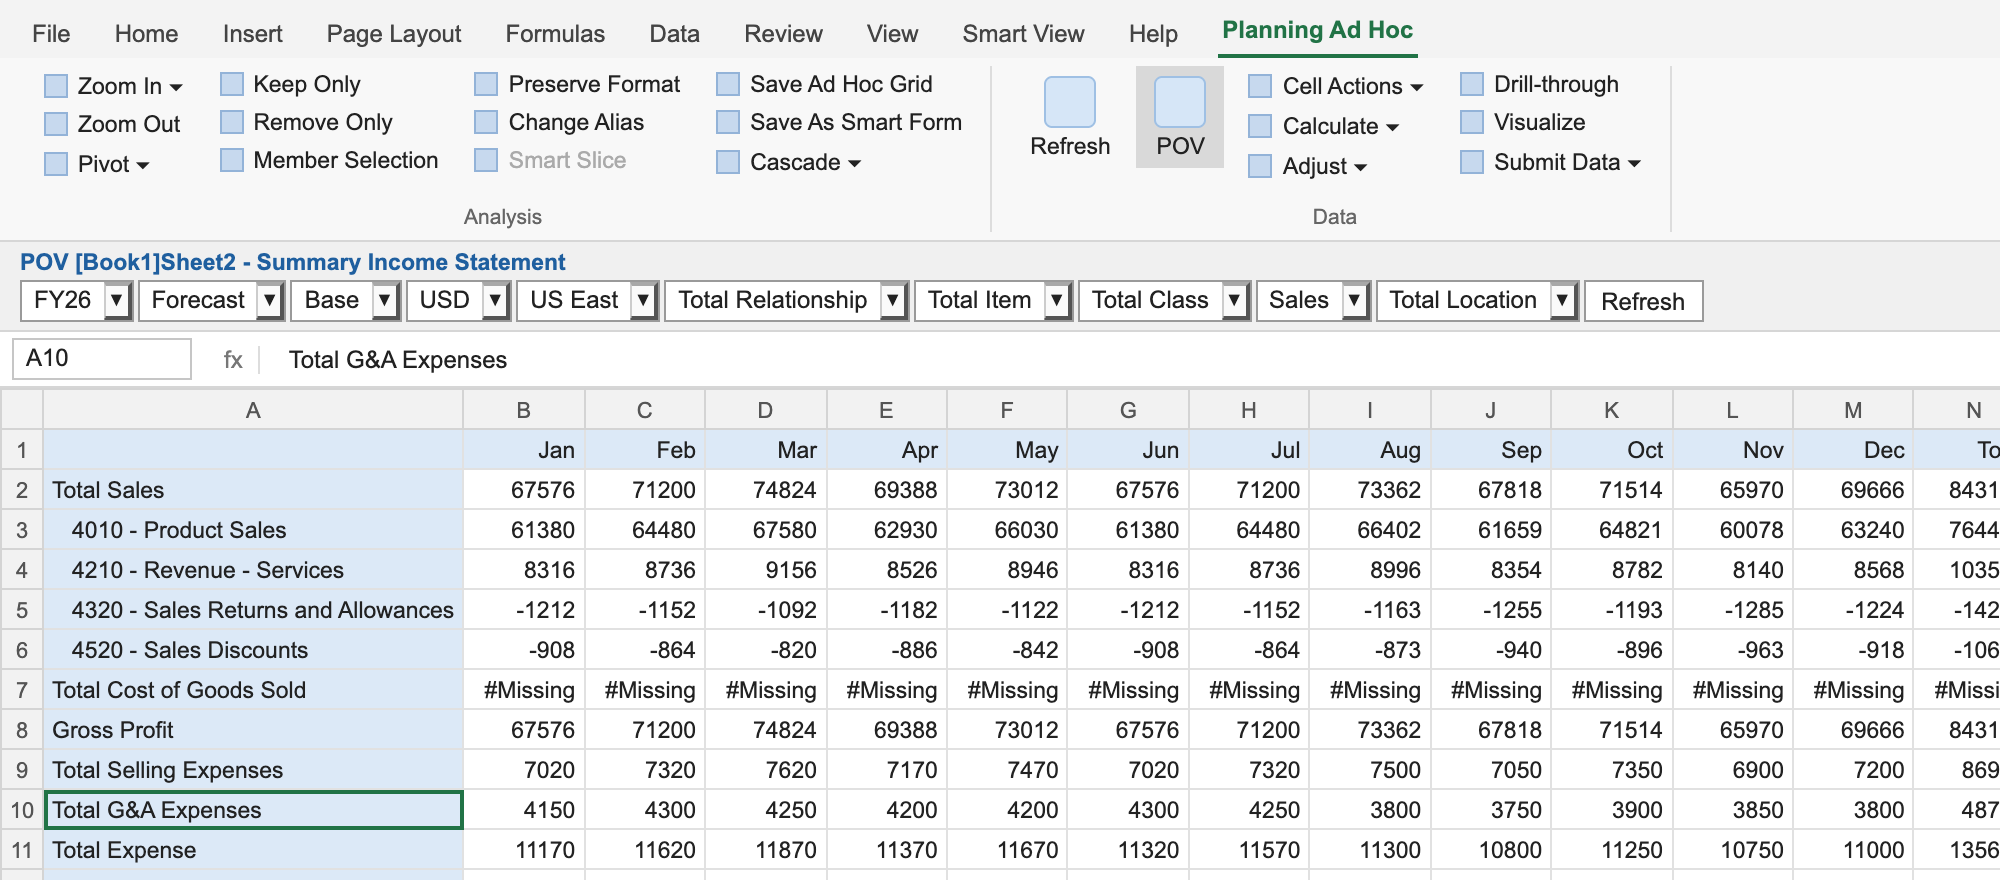Expand the Cascade dropdown arrow

pos(854,164)
